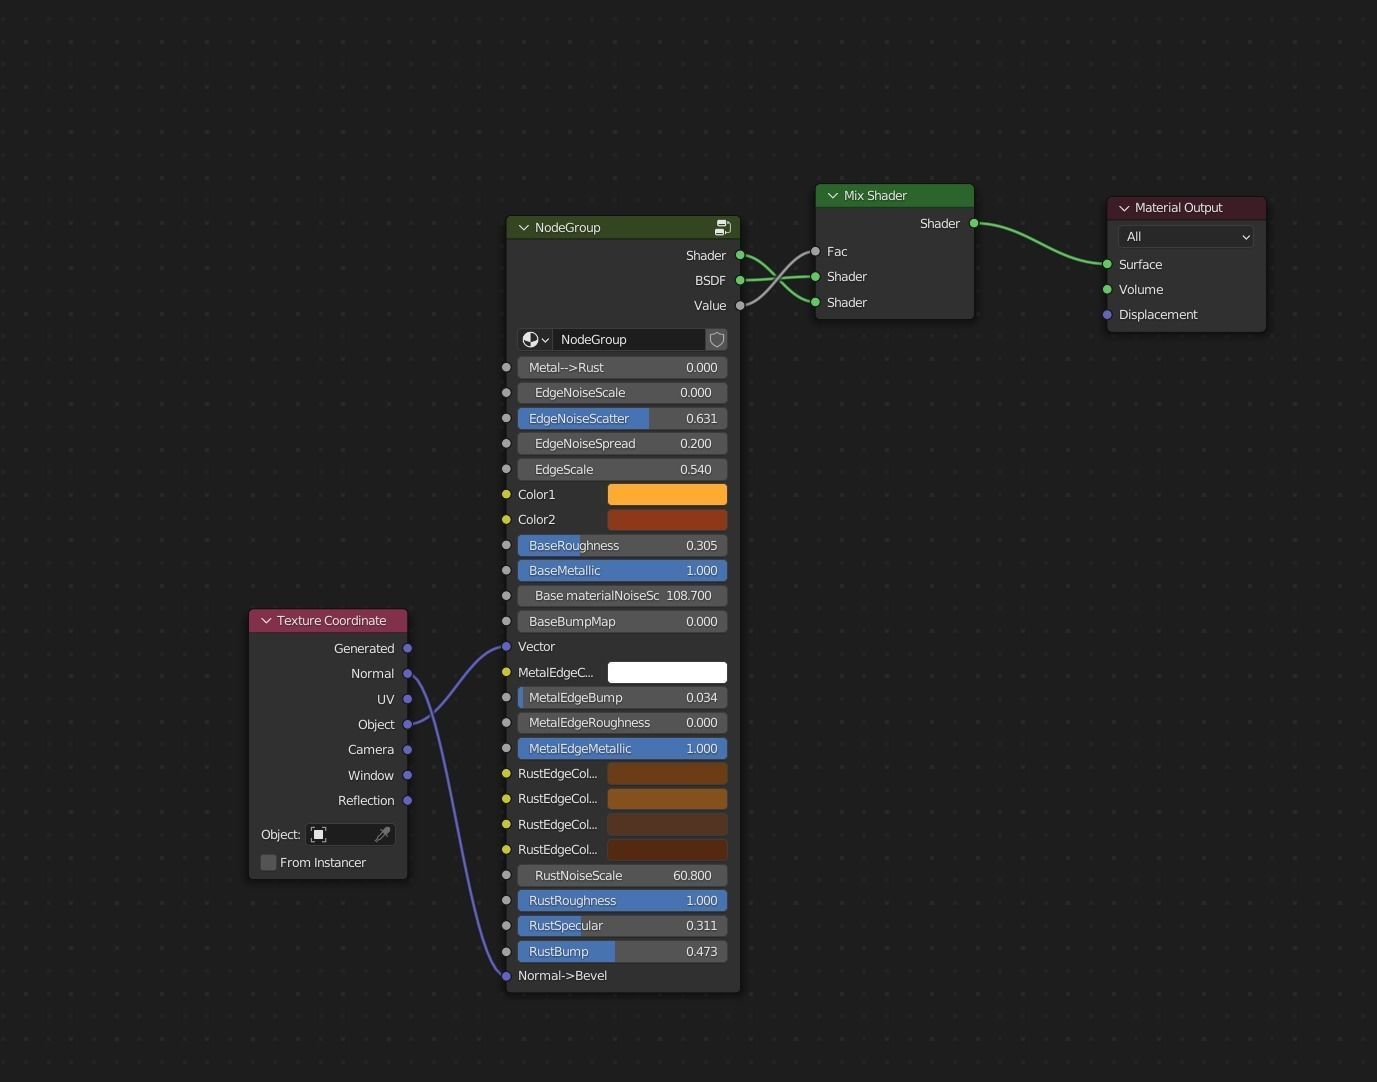1377x1082 pixels.
Task: Open the All render target dropdown in Material Output
Action: 1185,237
